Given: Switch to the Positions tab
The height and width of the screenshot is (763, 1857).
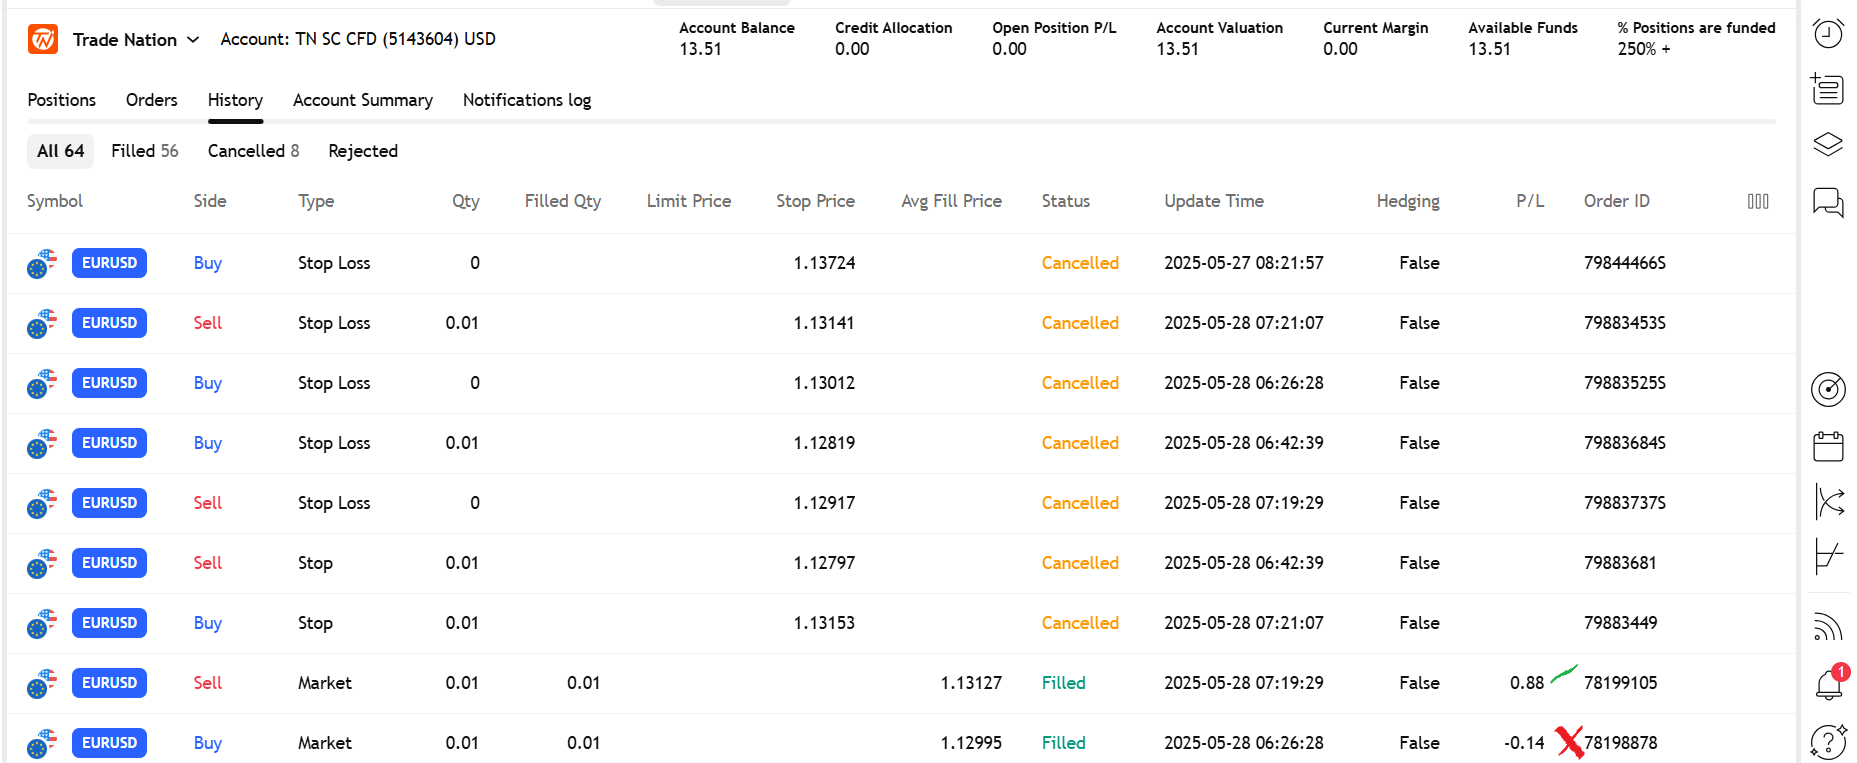Looking at the screenshot, I should 62,100.
